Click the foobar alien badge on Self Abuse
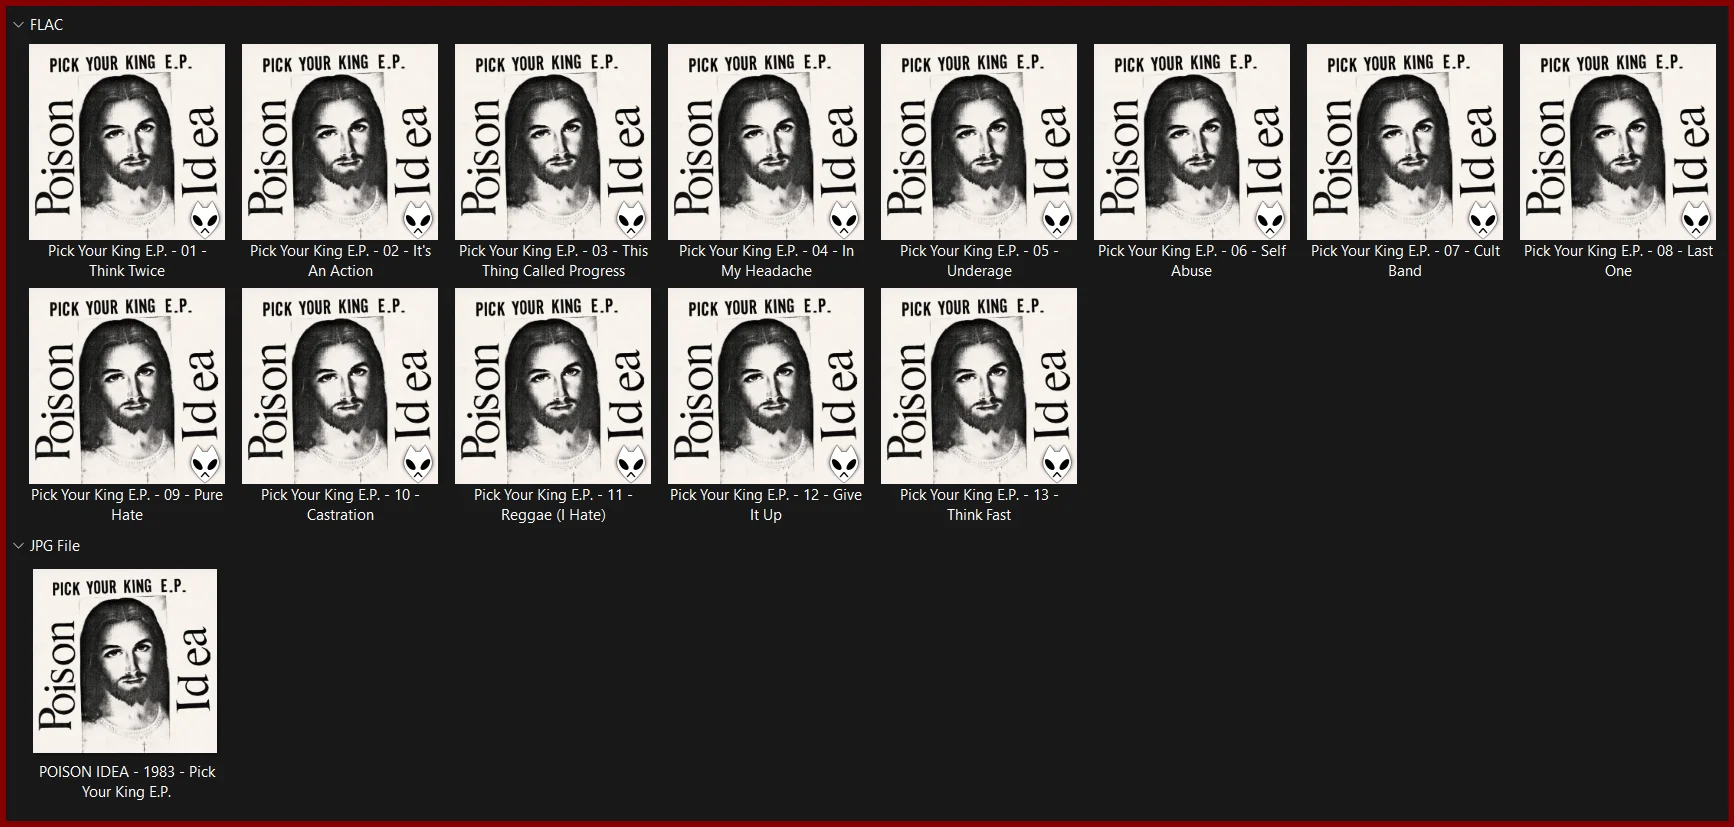 (1270, 218)
